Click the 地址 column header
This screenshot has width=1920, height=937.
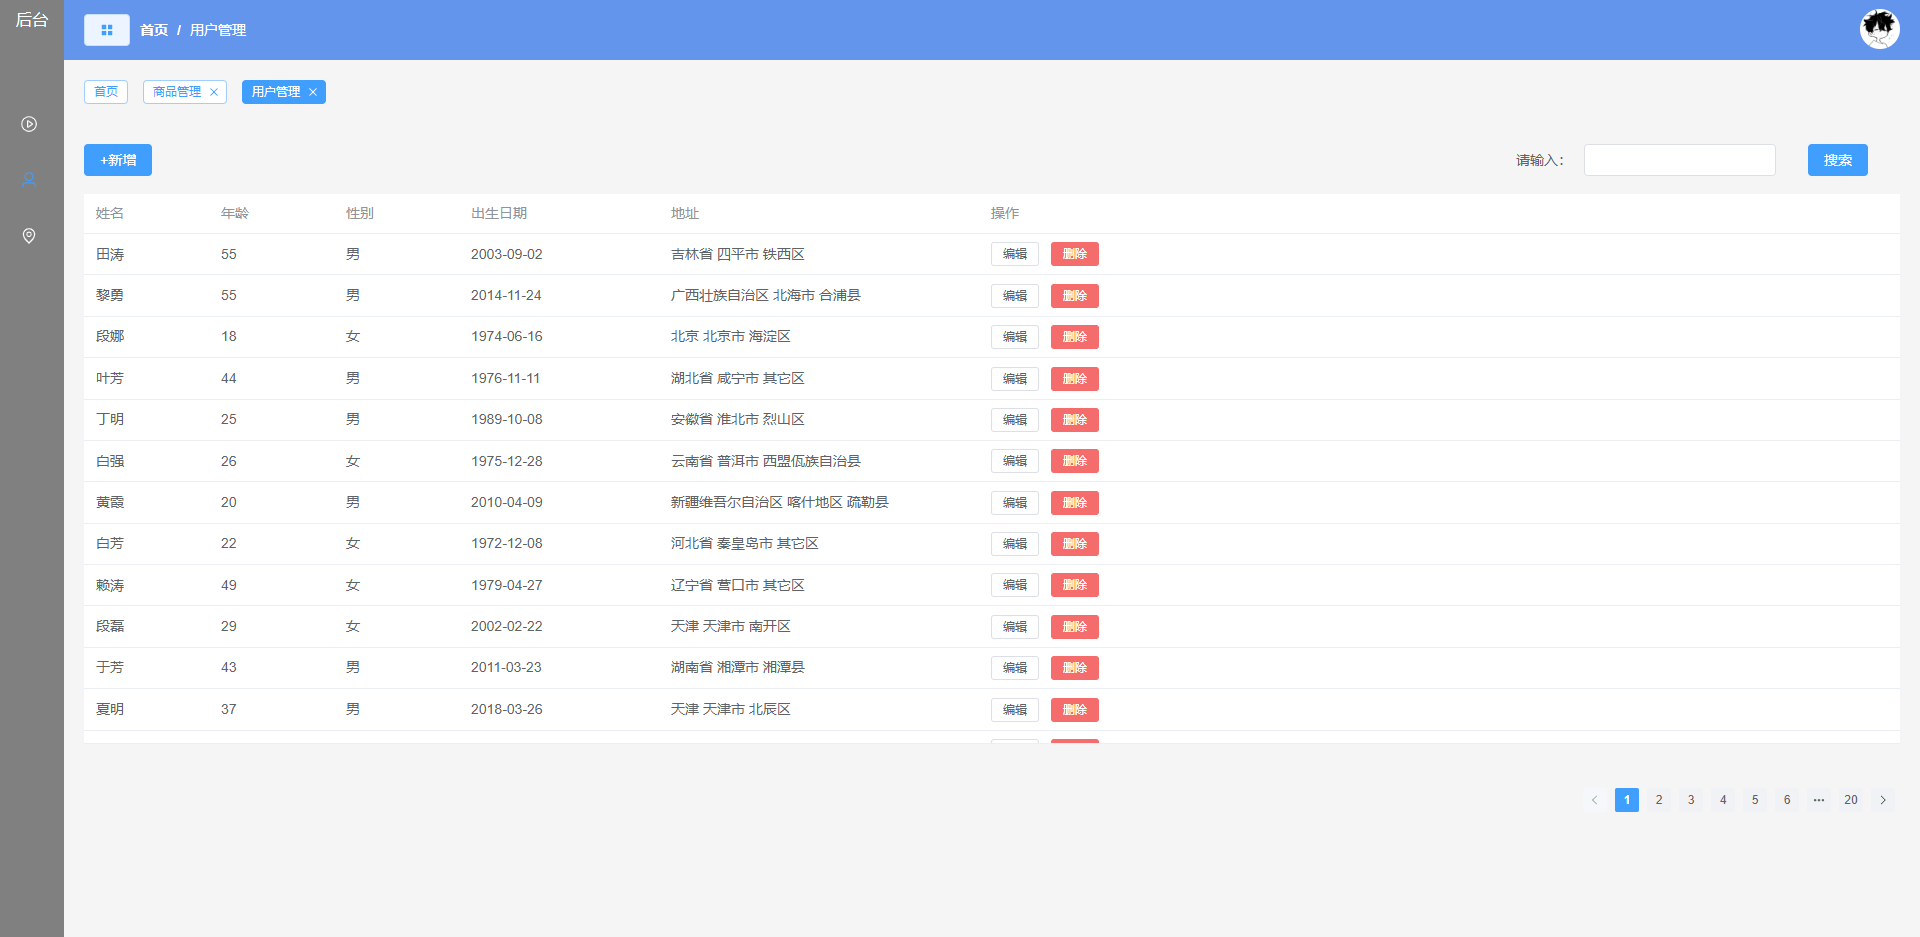click(685, 213)
